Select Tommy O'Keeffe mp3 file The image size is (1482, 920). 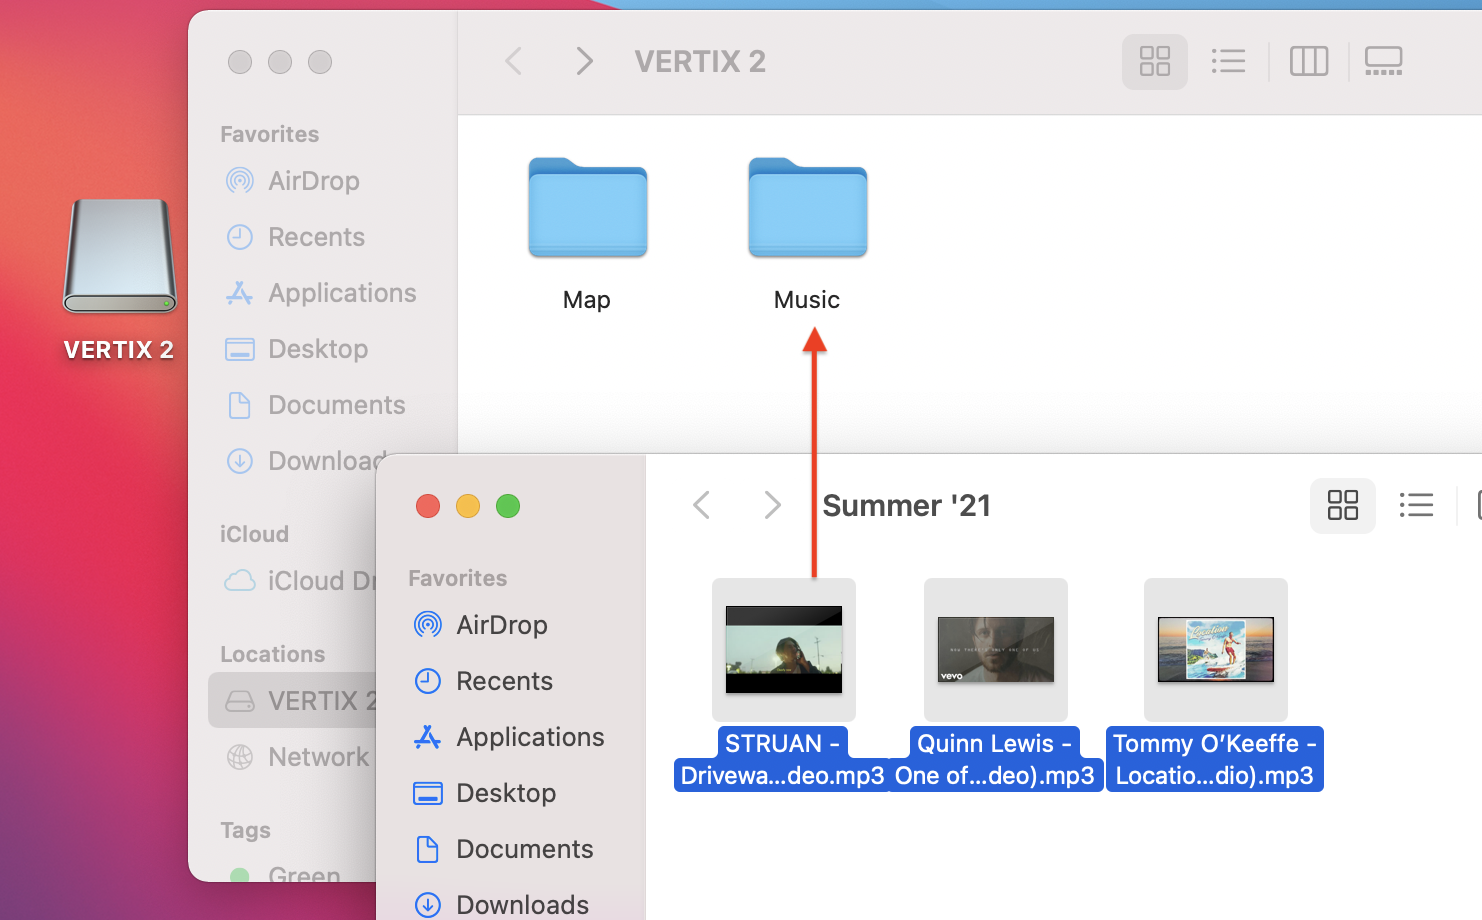1215,650
